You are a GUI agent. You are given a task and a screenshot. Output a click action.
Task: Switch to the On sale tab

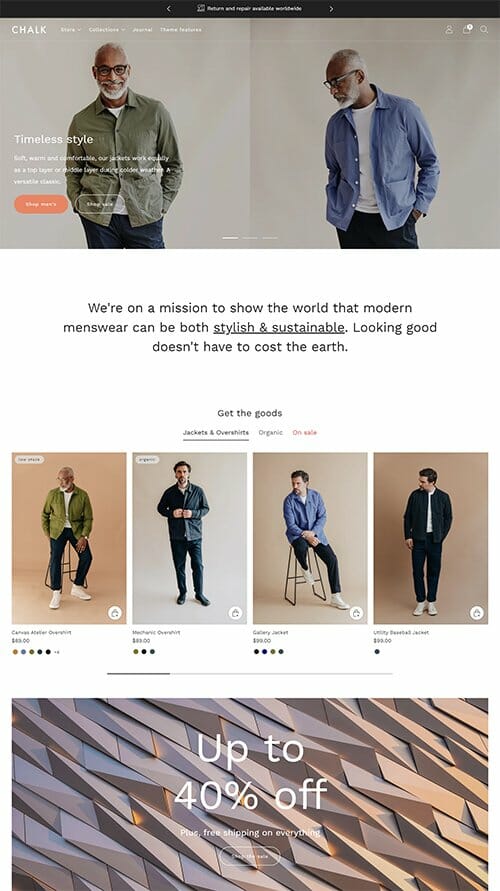pos(305,432)
